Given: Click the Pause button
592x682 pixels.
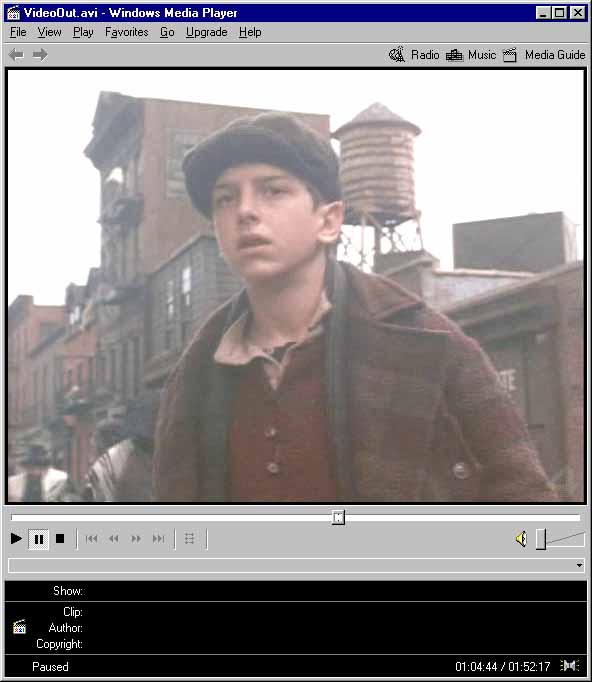Looking at the screenshot, I should (x=38, y=539).
